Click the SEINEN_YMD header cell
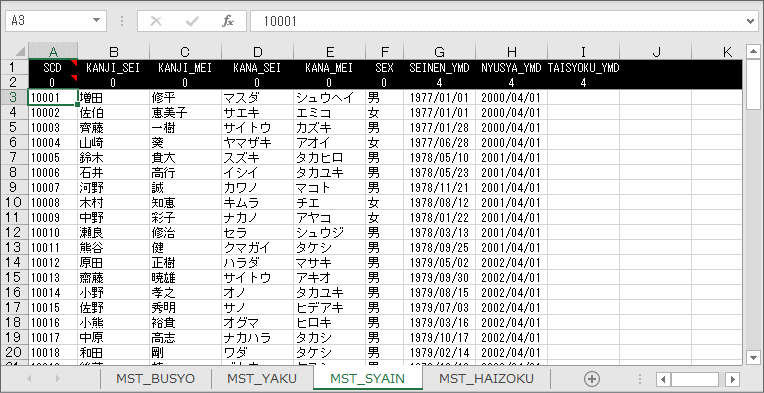764x393 pixels. 439,68
